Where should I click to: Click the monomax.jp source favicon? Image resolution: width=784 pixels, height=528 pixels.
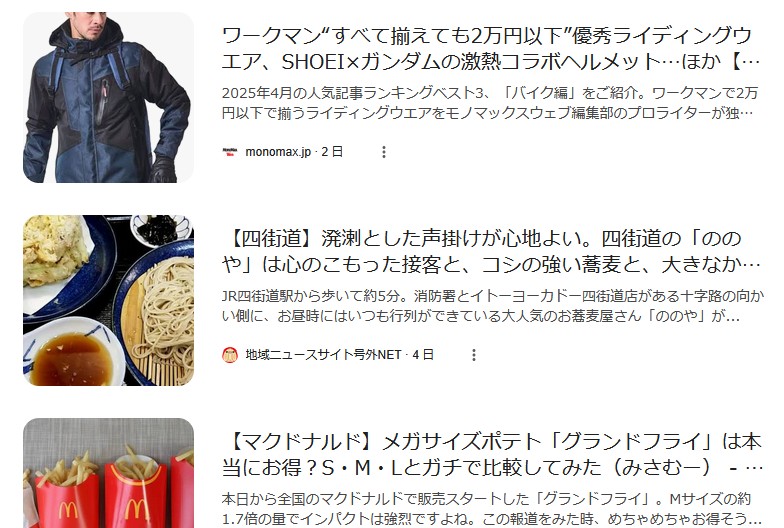230,152
